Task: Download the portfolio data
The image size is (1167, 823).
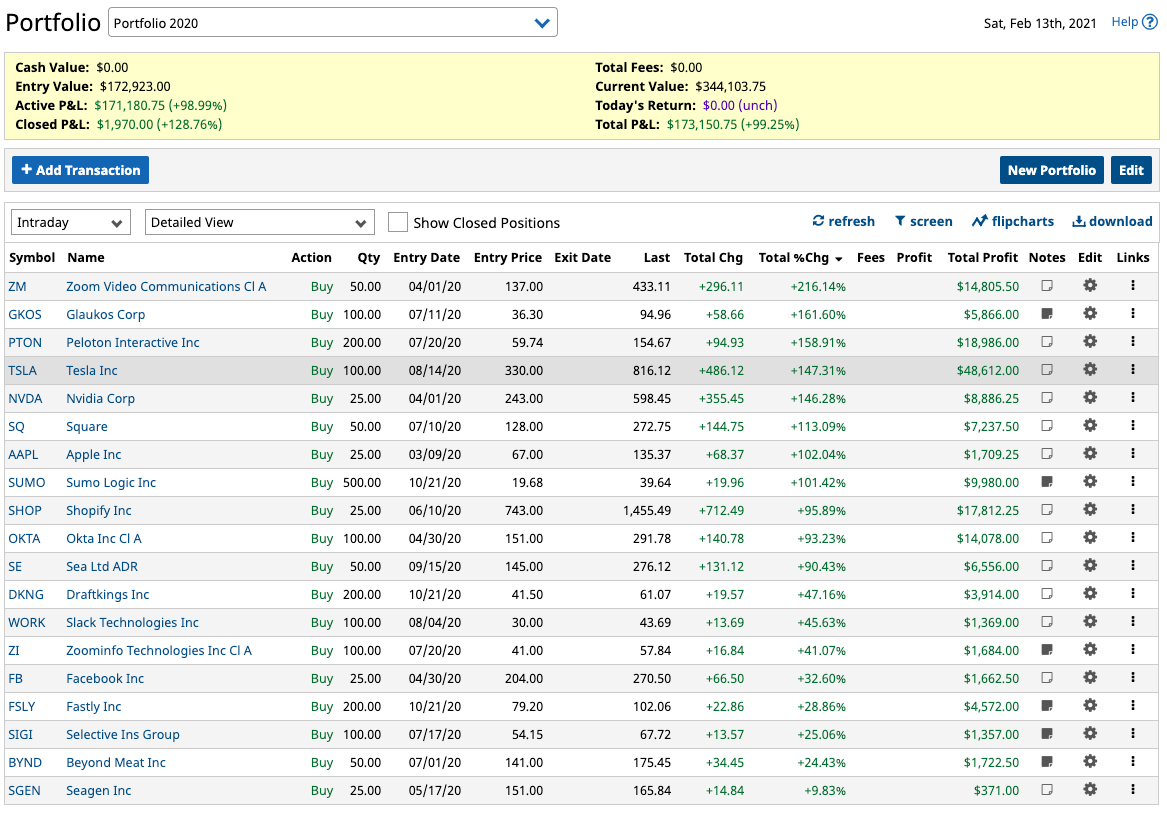Action: 1112,221
